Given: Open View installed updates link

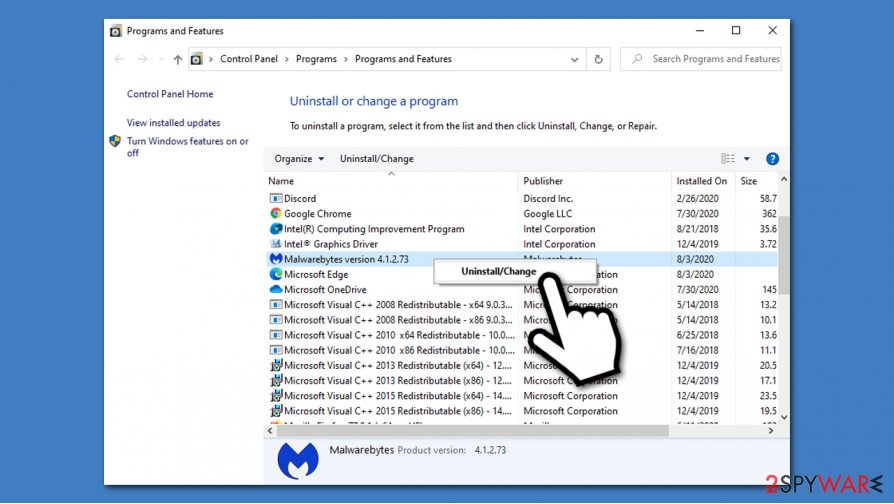Looking at the screenshot, I should [x=173, y=123].
